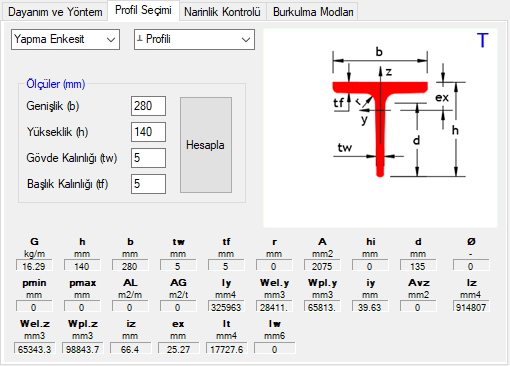Select the AL value field
This screenshot has width=510, height=366.
coord(130,307)
